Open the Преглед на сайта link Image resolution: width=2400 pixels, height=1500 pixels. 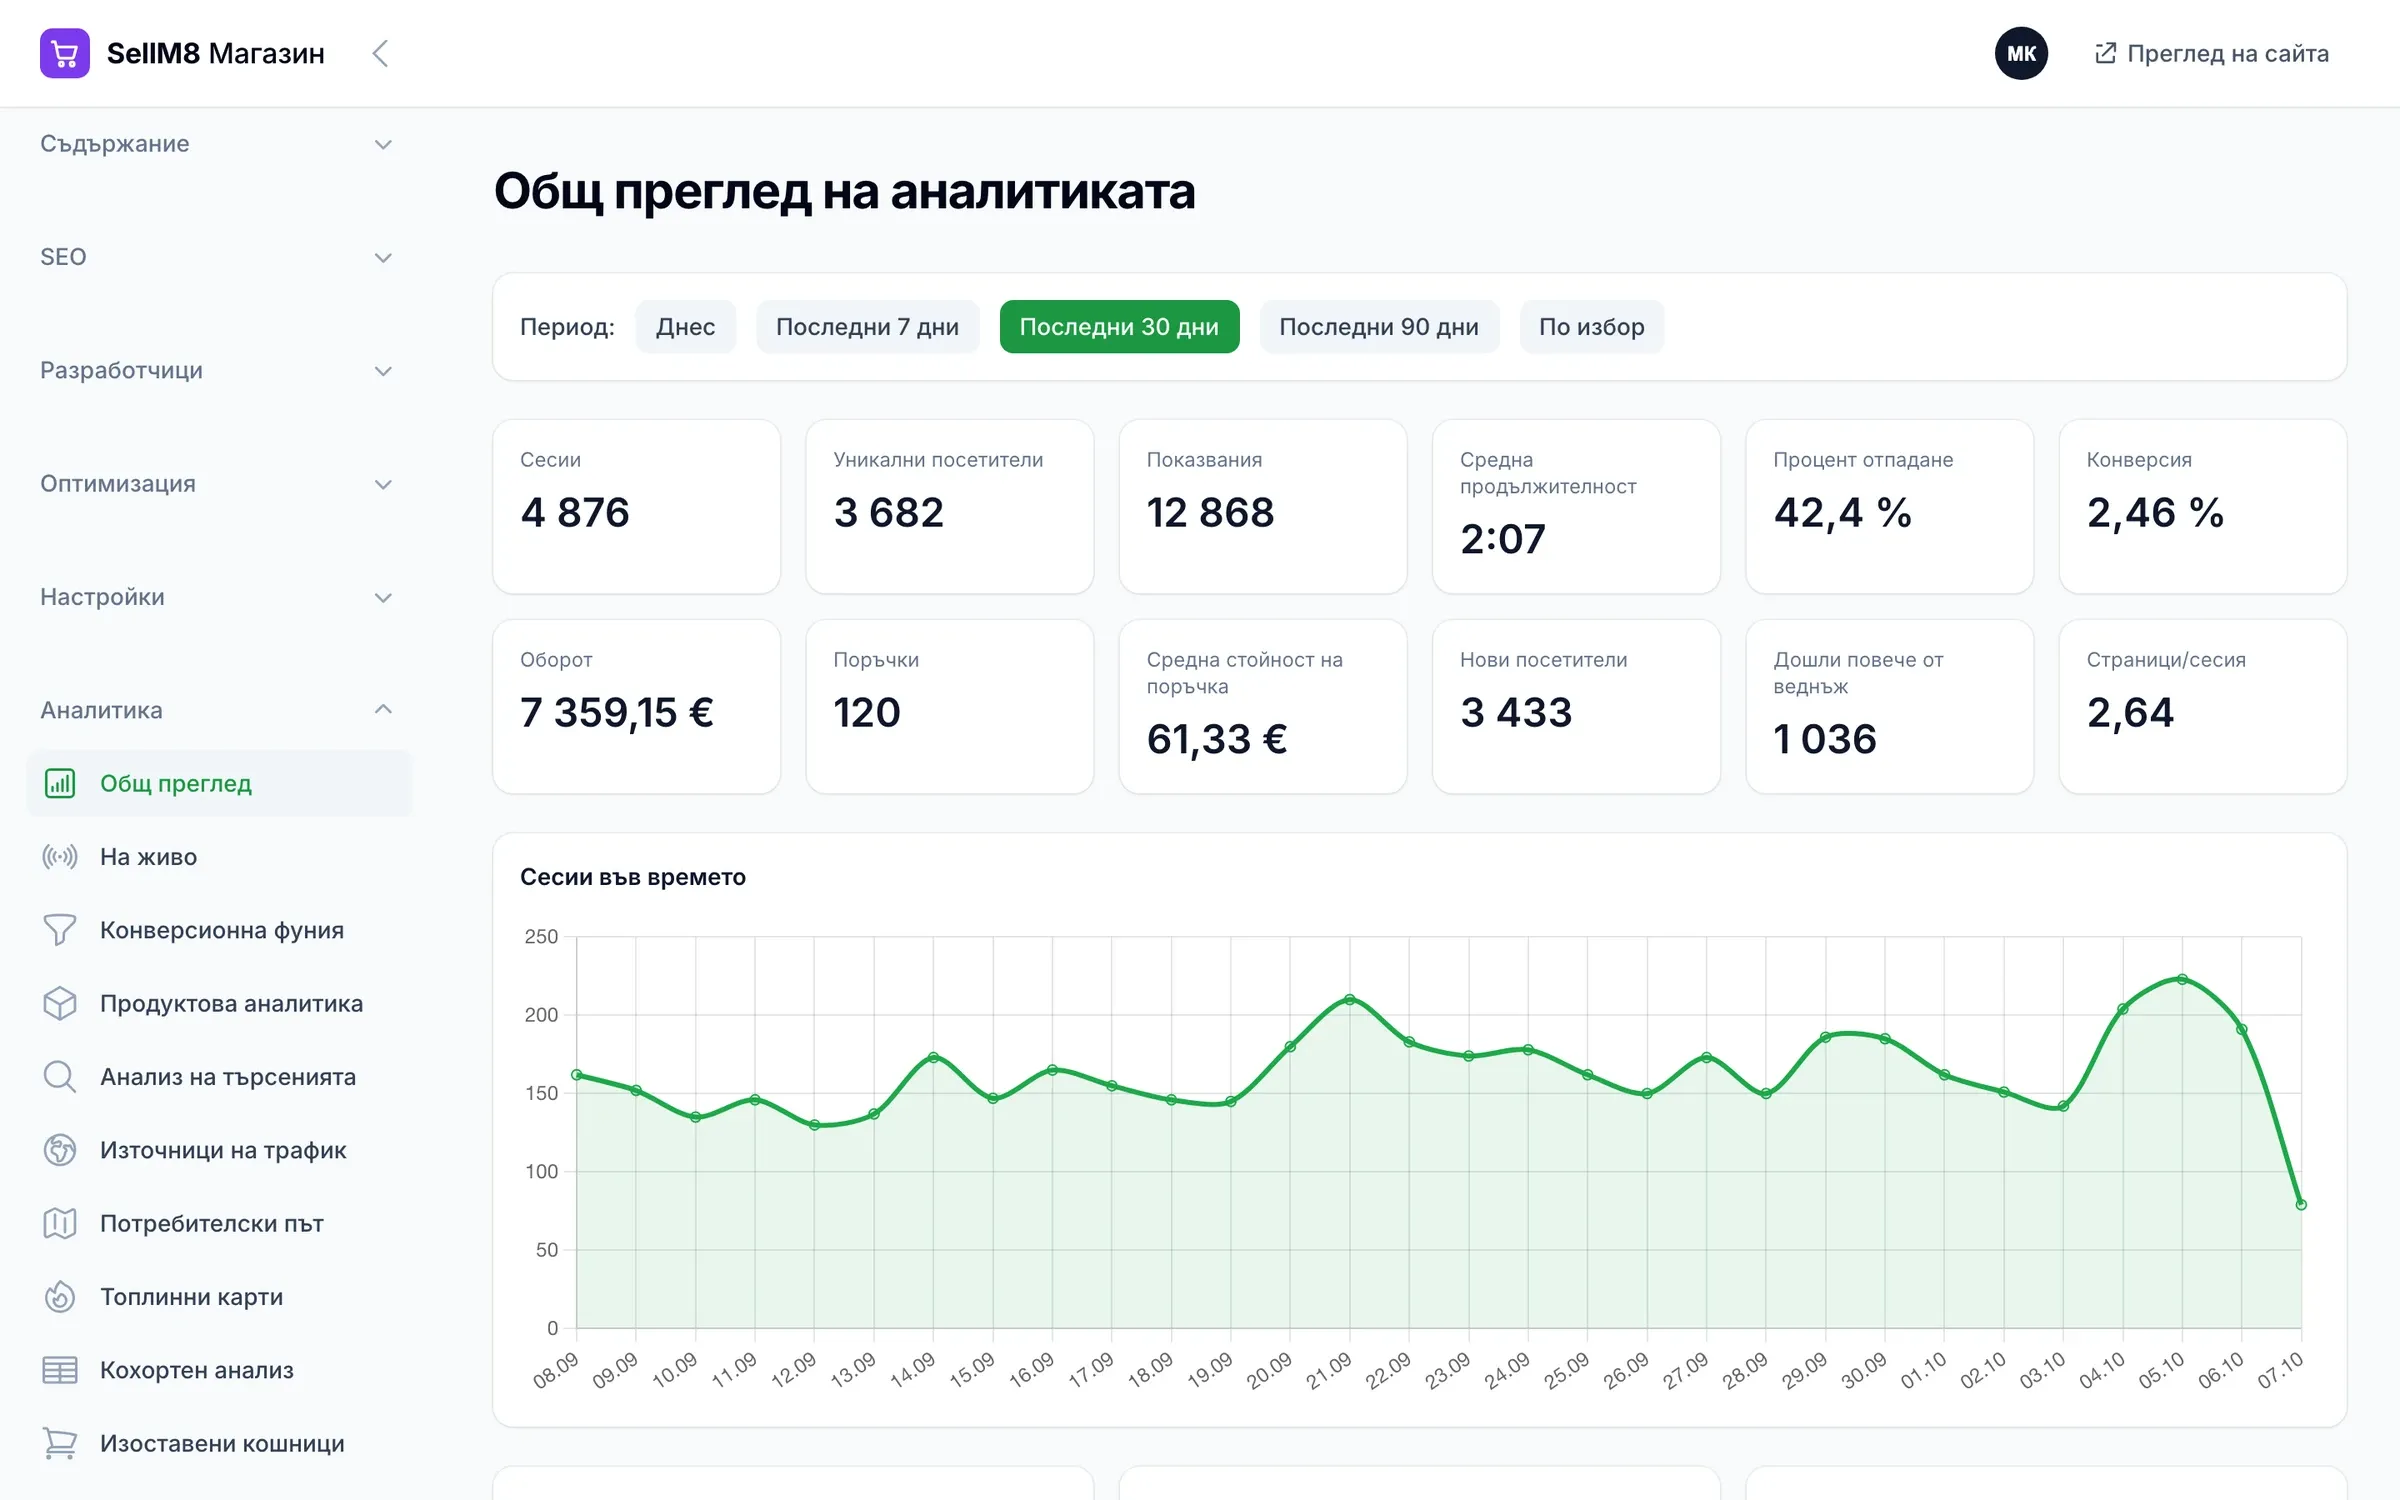tap(2212, 53)
